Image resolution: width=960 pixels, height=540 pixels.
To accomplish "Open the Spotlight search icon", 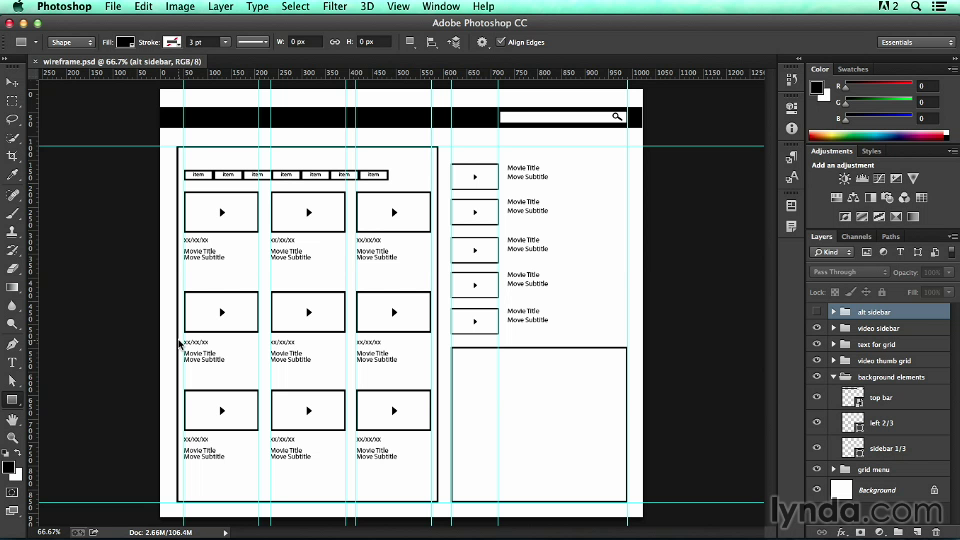I will click(x=916, y=6).
